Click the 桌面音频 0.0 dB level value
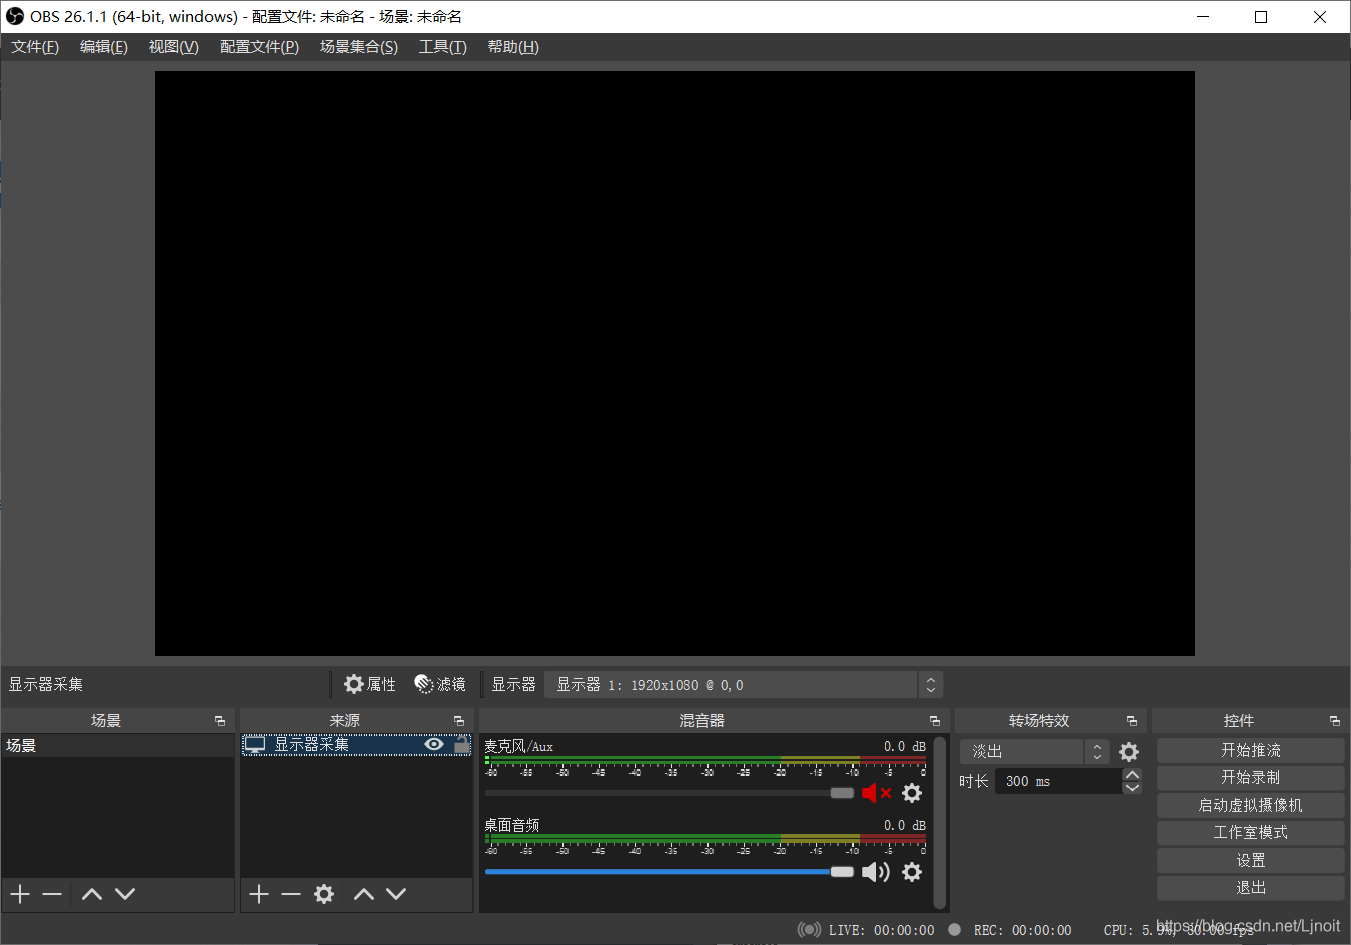 pyautogui.click(x=905, y=825)
